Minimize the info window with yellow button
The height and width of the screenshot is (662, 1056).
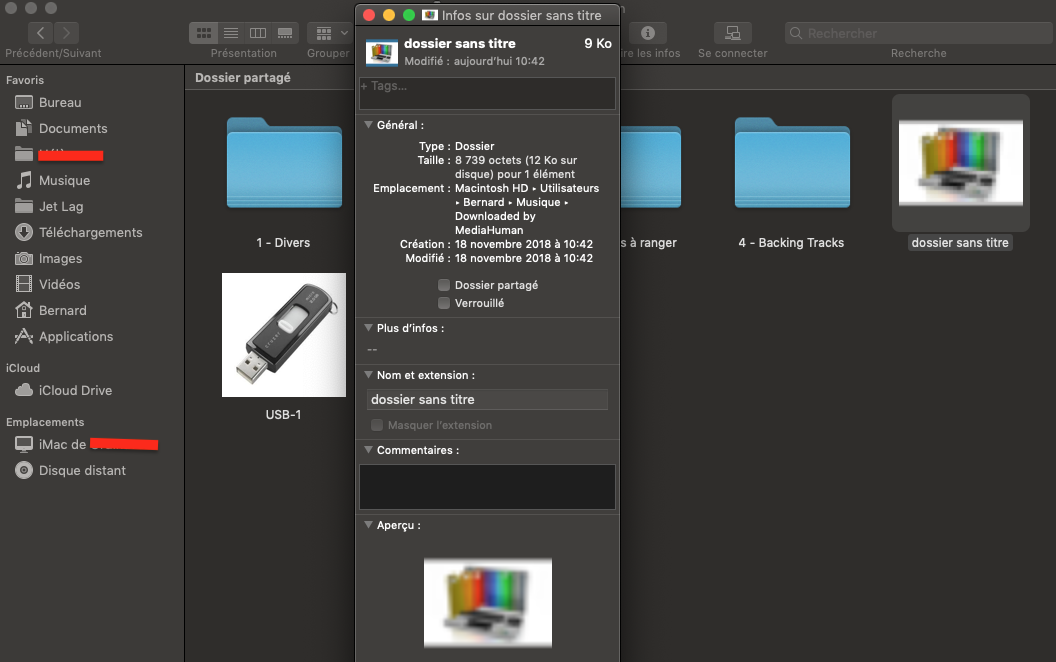(x=389, y=15)
